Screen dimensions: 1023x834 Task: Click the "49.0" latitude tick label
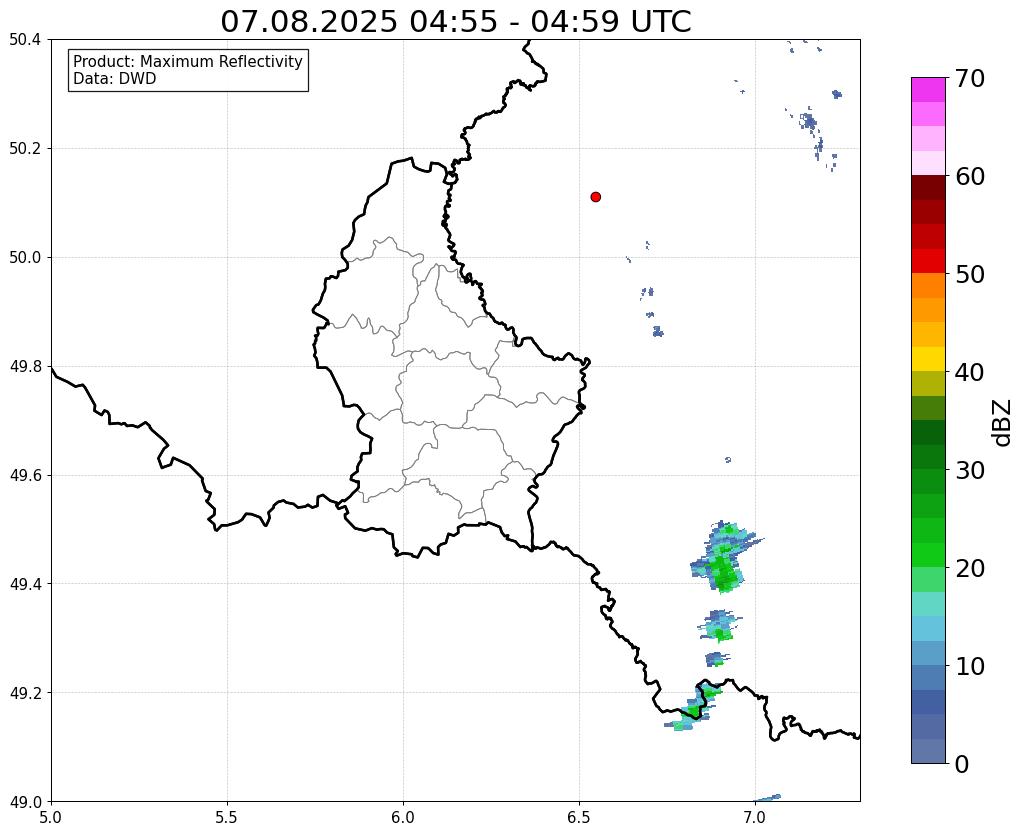click(x=25, y=801)
